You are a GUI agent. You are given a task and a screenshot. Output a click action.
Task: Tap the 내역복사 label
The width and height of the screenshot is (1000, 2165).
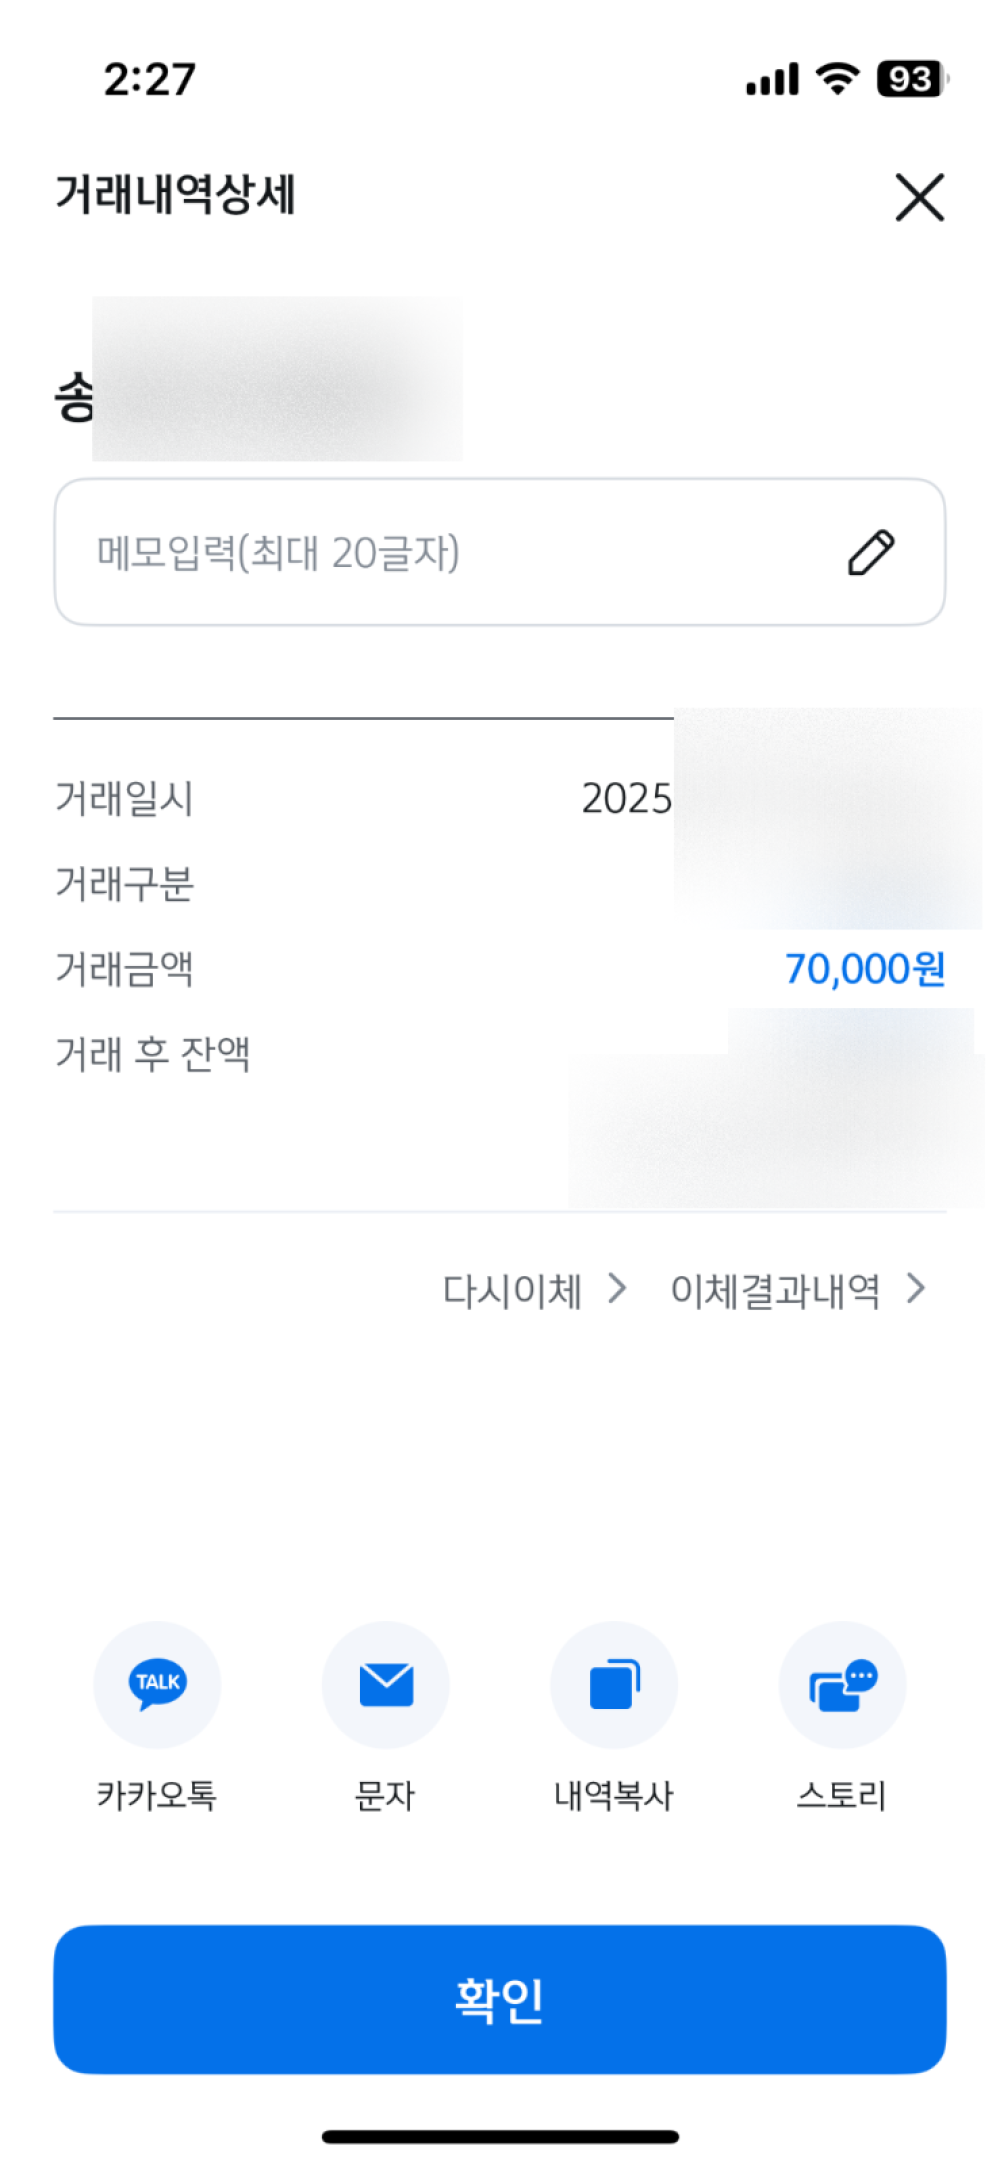[x=614, y=1795]
